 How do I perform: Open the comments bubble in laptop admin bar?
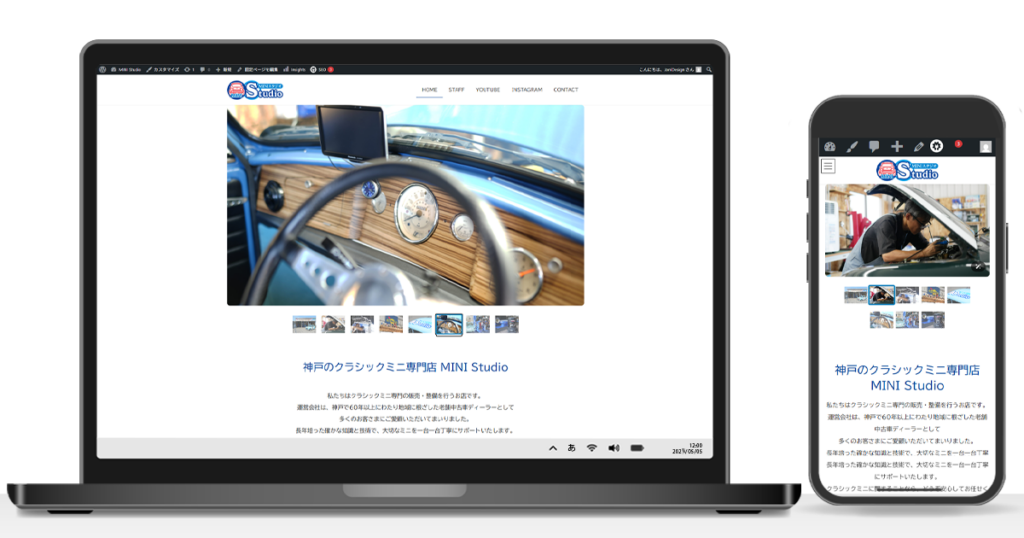tap(204, 69)
